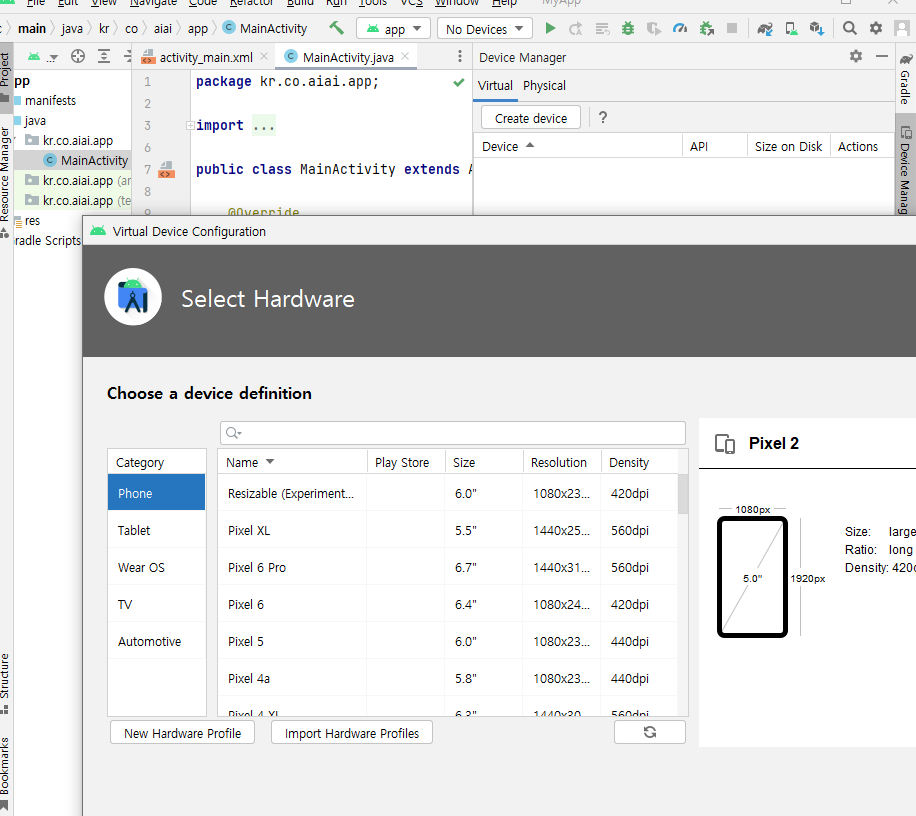
Task: Click the related XML file gutter icon at line 7
Action: 166,170
